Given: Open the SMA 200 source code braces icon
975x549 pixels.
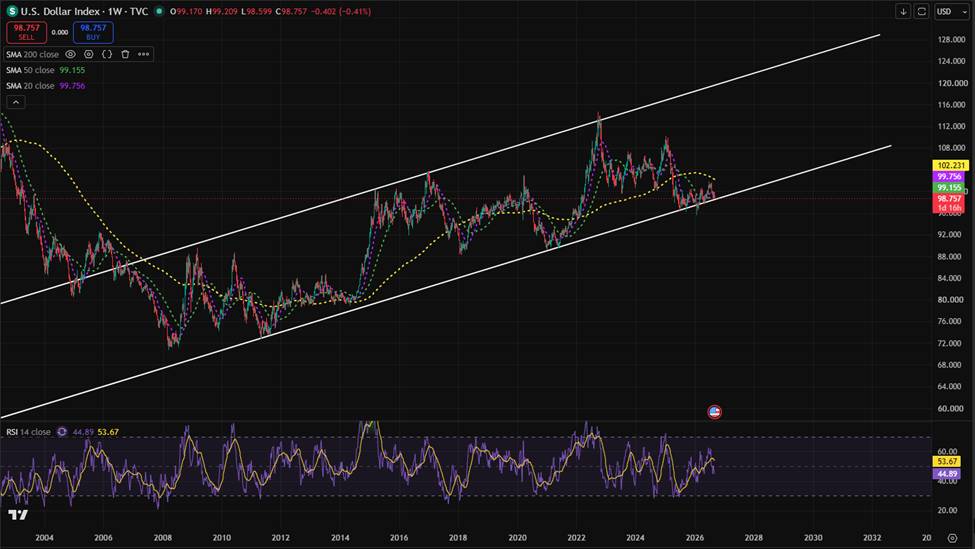Looking at the screenshot, I should [107, 54].
